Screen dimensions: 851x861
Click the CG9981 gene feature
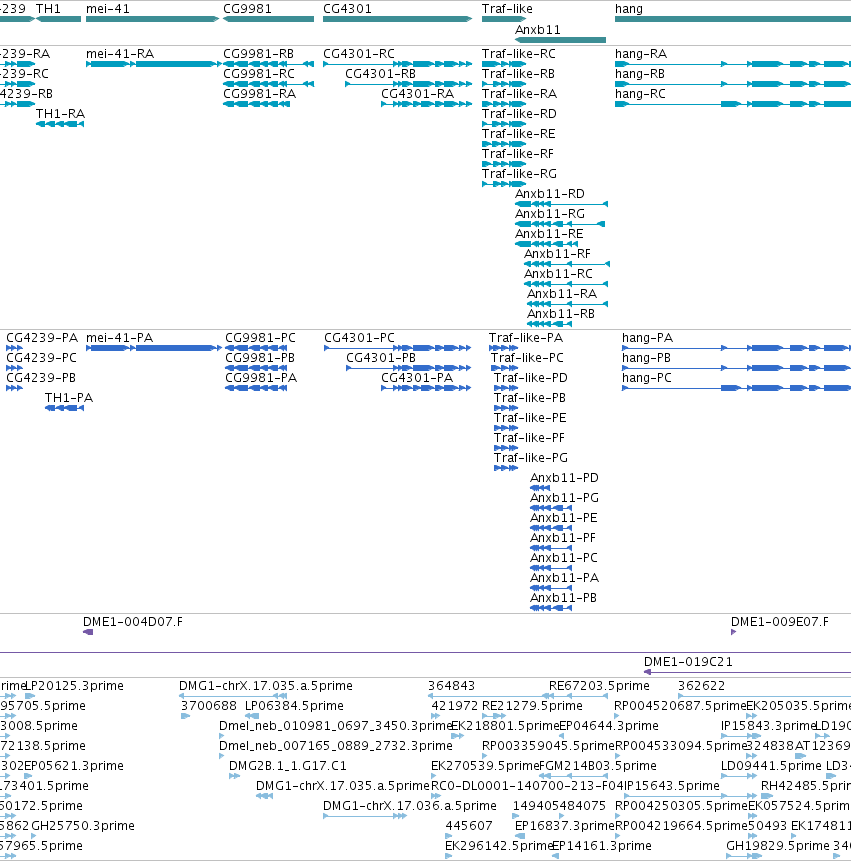click(x=268, y=19)
